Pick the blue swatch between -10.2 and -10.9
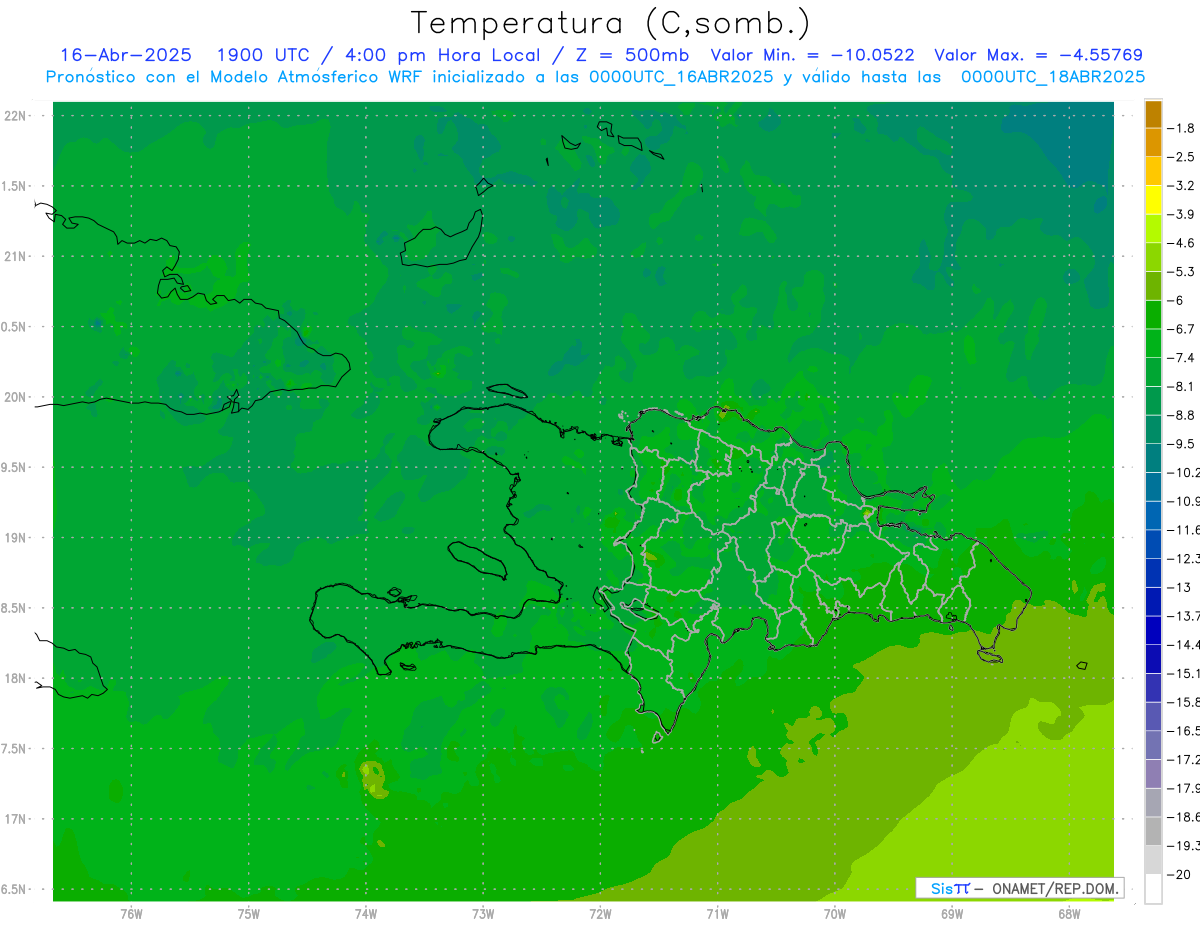Viewport: 1200px width, 927px height. (1153, 487)
